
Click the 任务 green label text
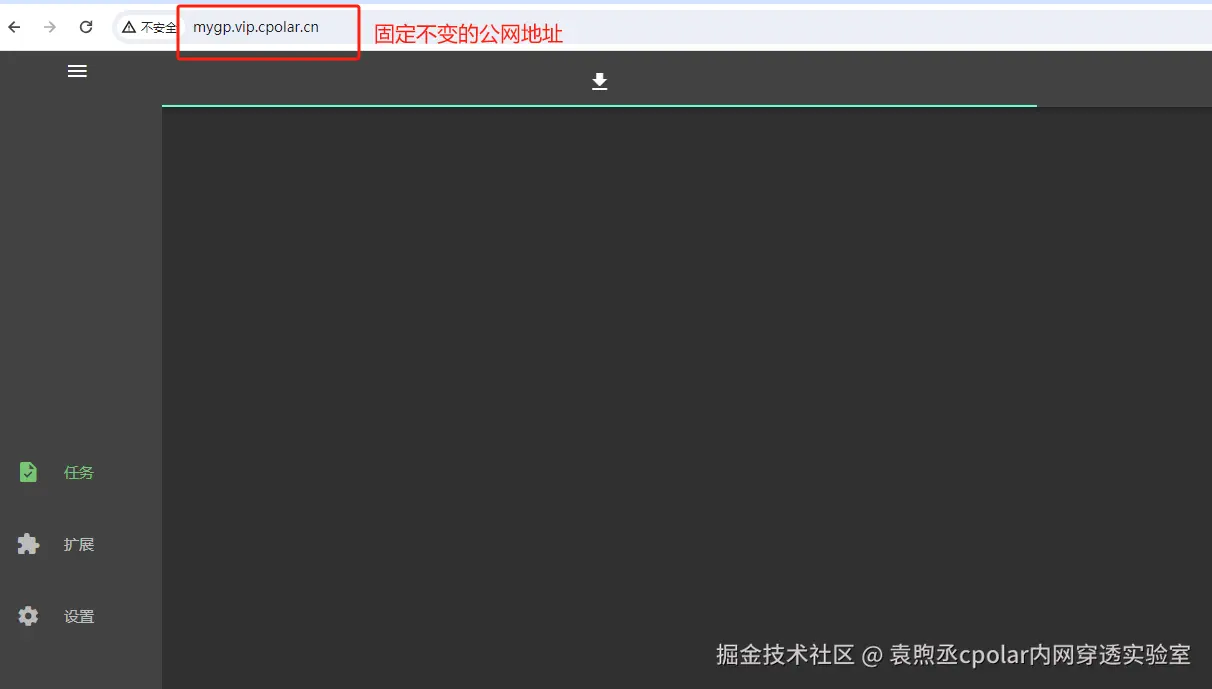80,471
